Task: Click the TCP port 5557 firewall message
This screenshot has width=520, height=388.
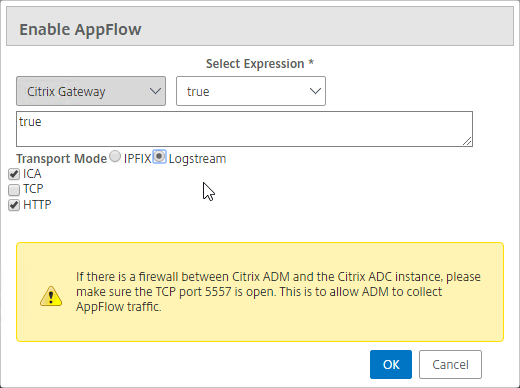Action: point(278,292)
